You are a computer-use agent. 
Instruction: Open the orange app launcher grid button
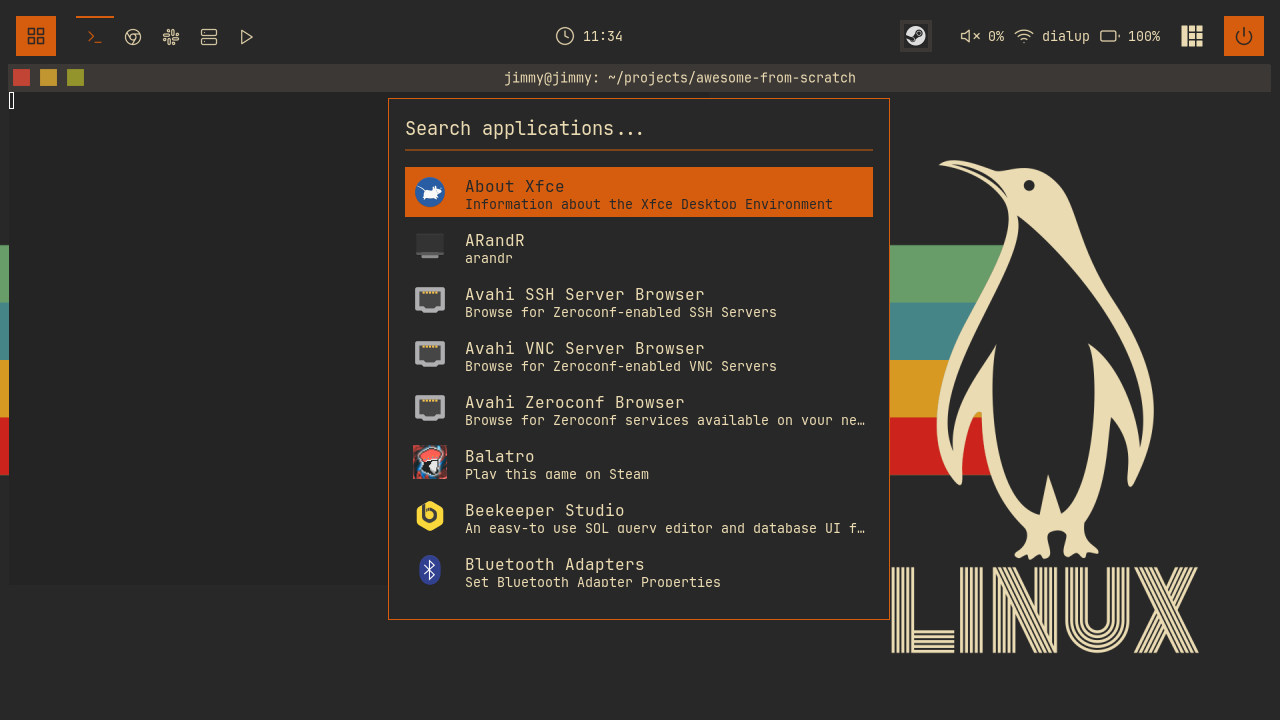pos(36,36)
